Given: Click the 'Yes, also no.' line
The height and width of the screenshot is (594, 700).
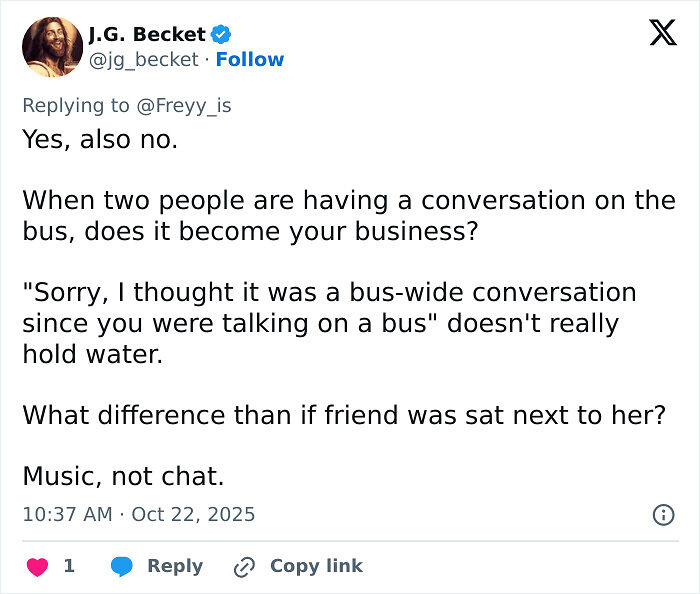Looking at the screenshot, I should point(100,139).
